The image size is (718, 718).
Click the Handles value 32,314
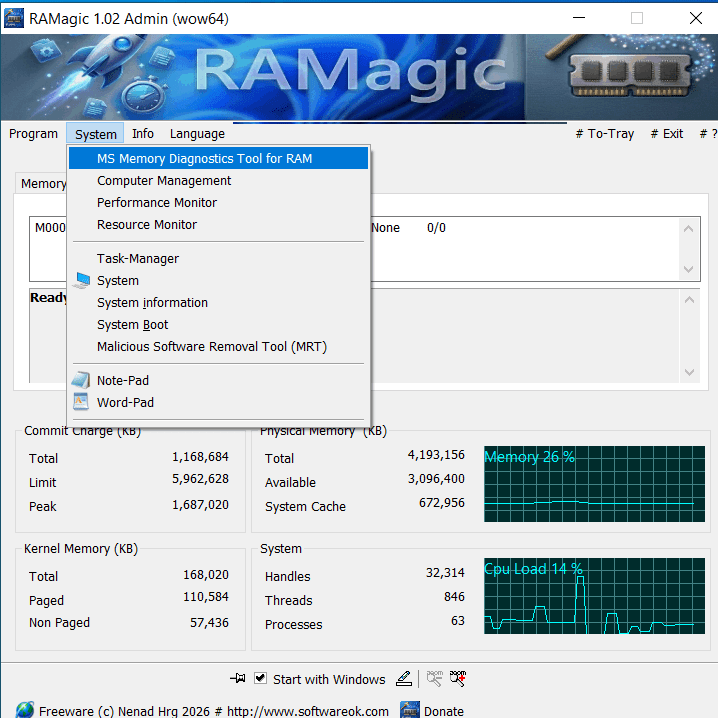click(x=445, y=572)
